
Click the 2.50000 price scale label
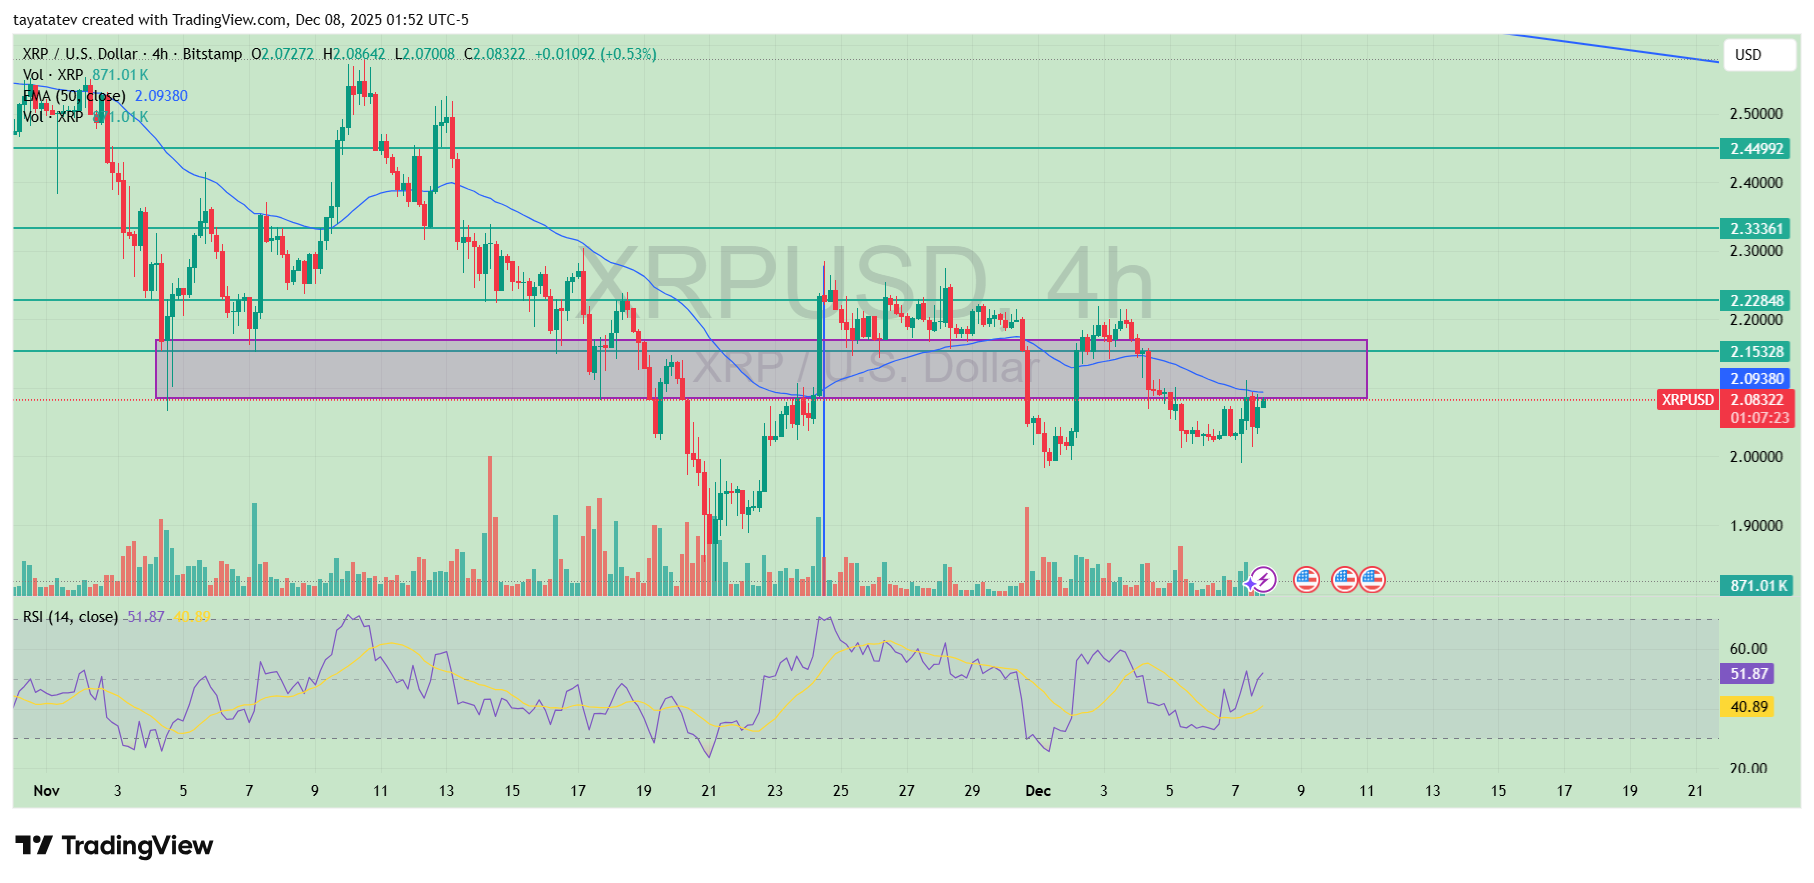[x=1756, y=114]
